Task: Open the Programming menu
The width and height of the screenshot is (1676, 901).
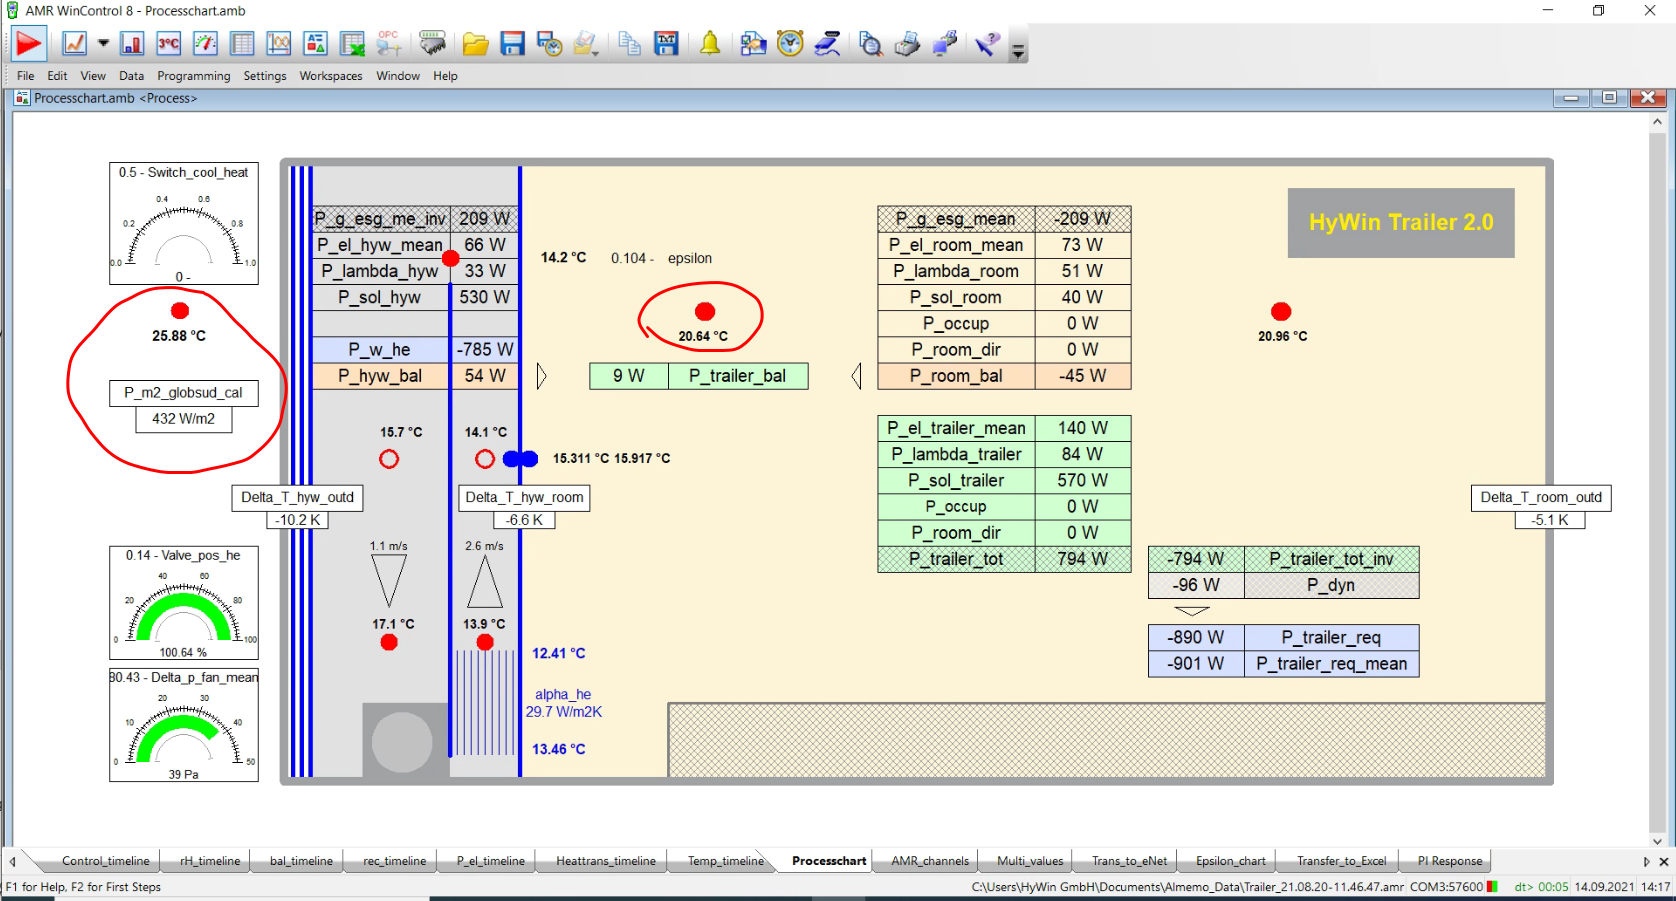Action: pos(193,76)
